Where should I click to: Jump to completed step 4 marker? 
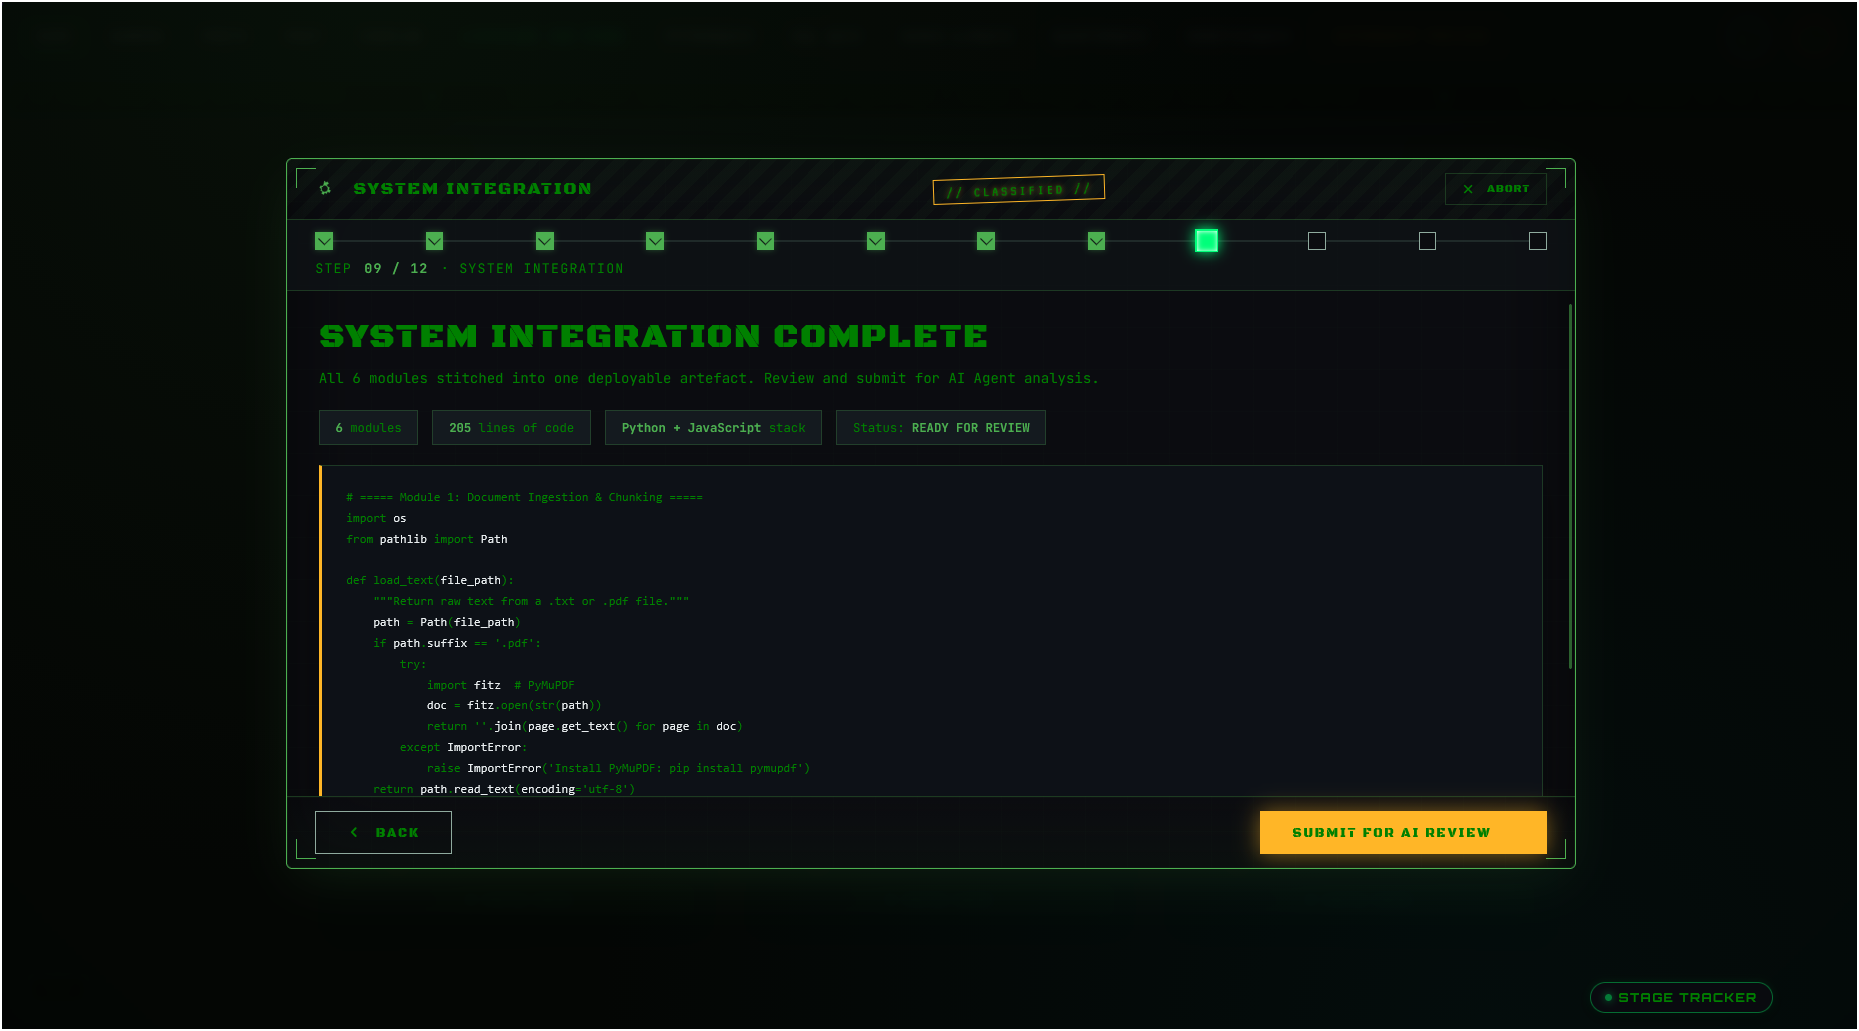point(655,241)
